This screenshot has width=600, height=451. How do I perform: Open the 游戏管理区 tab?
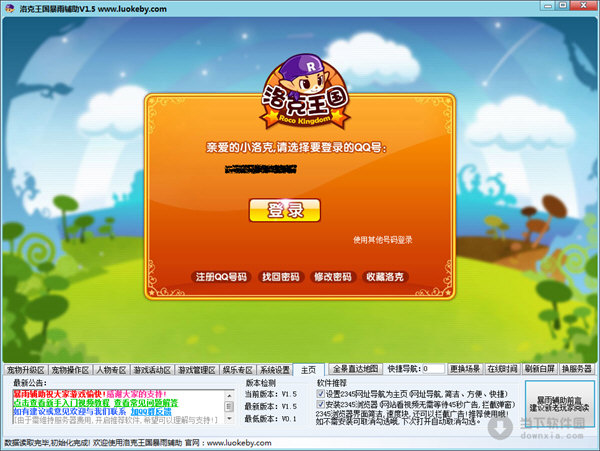[x=197, y=370]
